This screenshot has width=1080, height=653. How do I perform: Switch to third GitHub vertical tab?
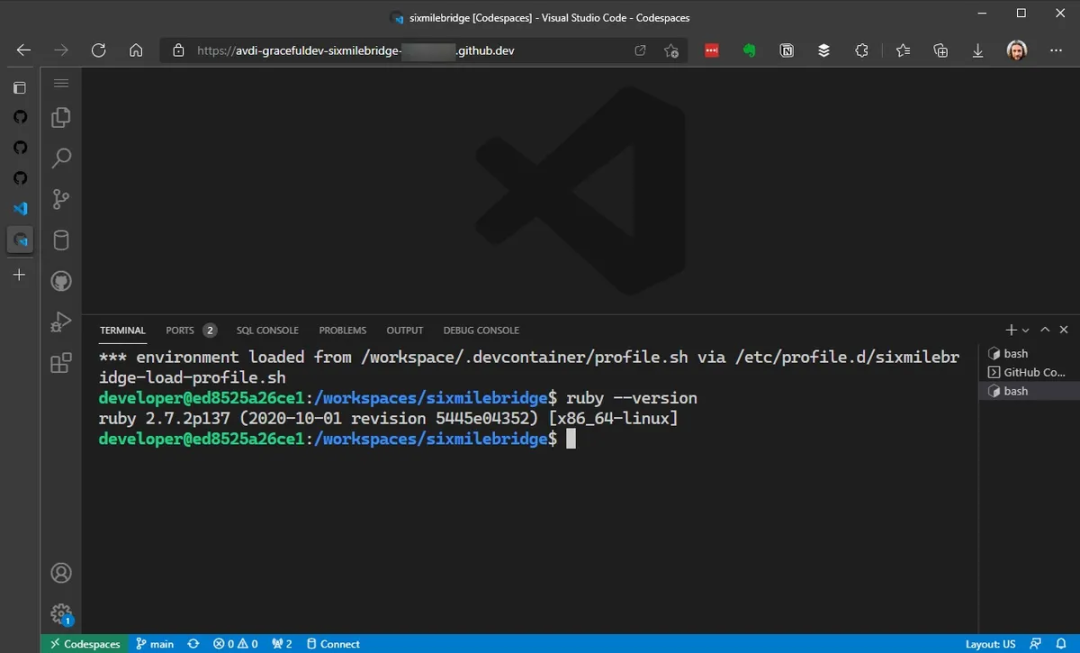click(20, 178)
